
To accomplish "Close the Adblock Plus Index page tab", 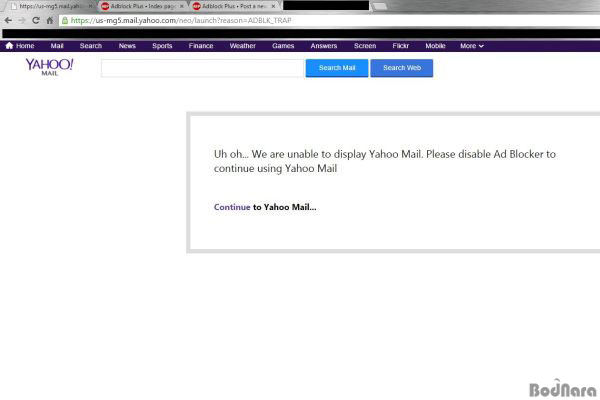I will pyautogui.click(x=182, y=7).
